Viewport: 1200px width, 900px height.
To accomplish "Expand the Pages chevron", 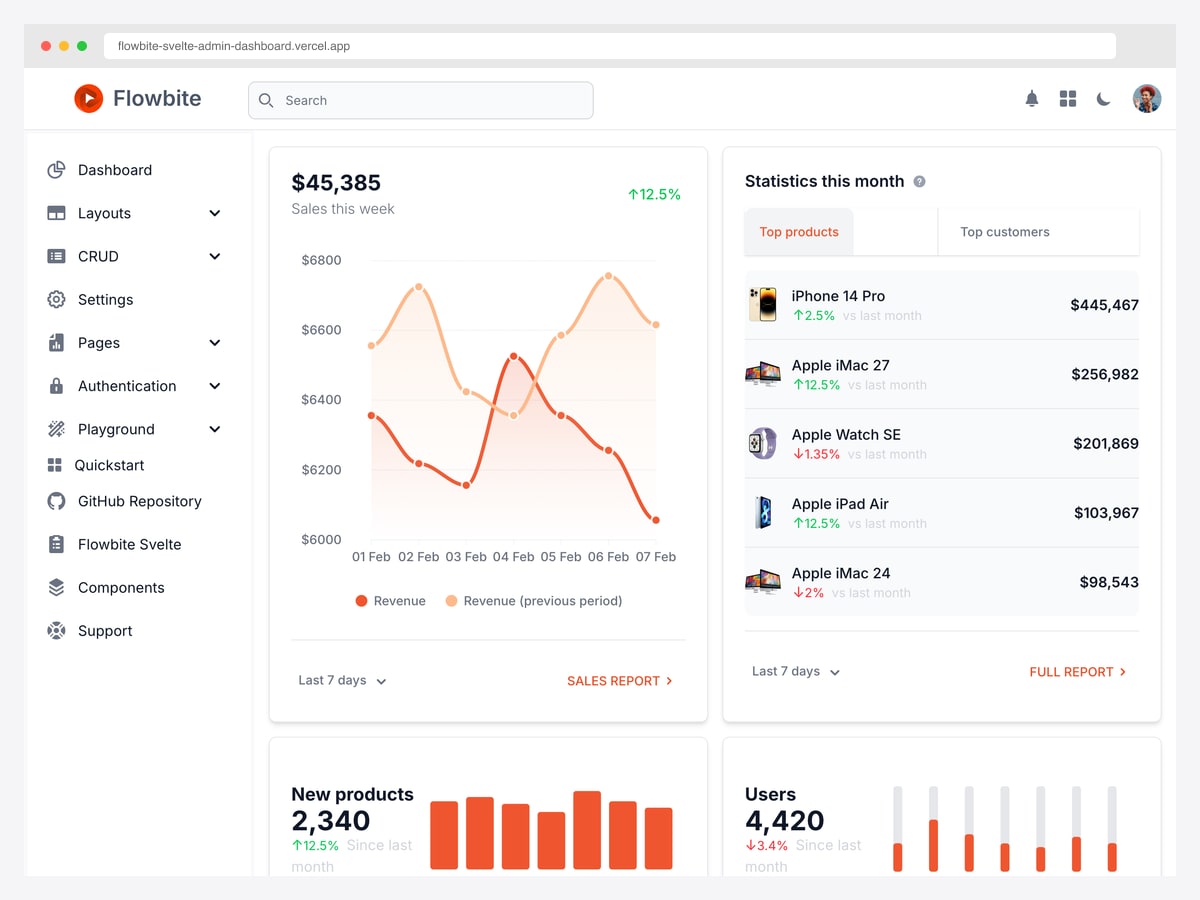I will (x=214, y=343).
